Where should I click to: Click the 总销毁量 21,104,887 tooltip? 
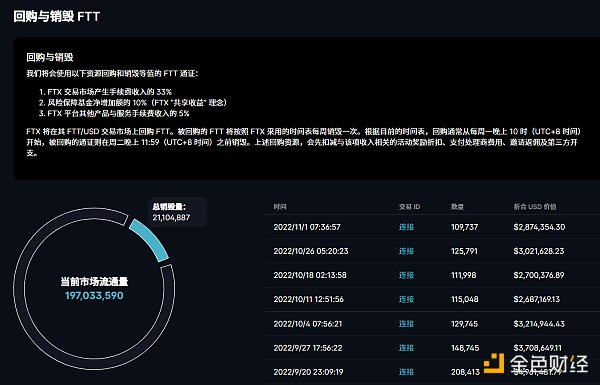[178, 212]
